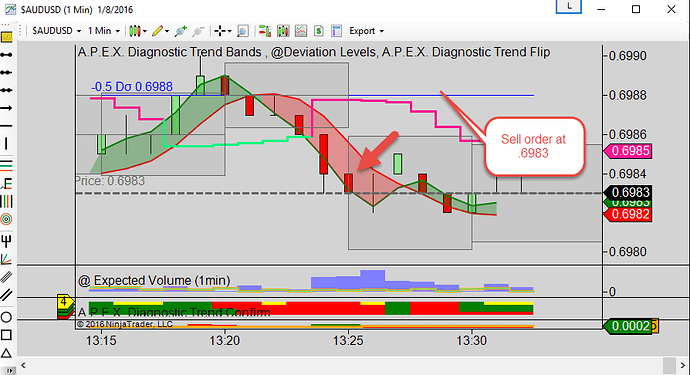
Task: Toggle the chart link L button
Action: click(569, 7)
